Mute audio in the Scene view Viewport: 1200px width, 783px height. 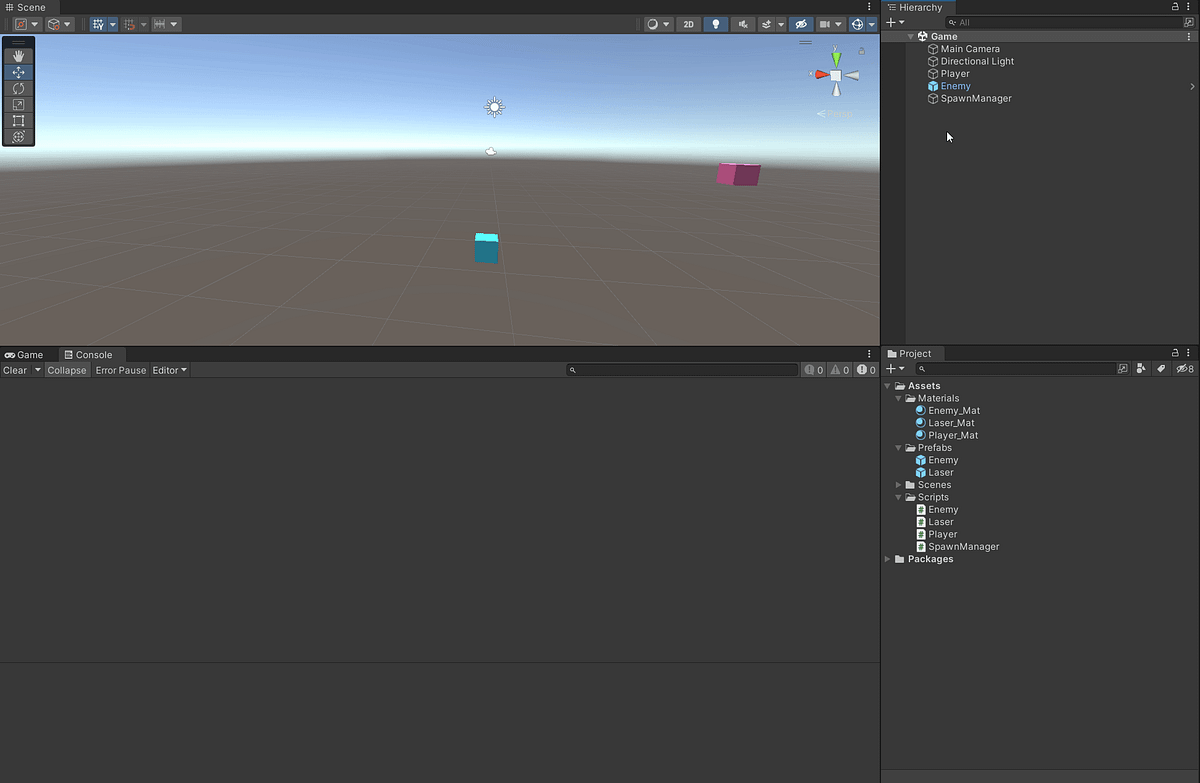tap(743, 23)
